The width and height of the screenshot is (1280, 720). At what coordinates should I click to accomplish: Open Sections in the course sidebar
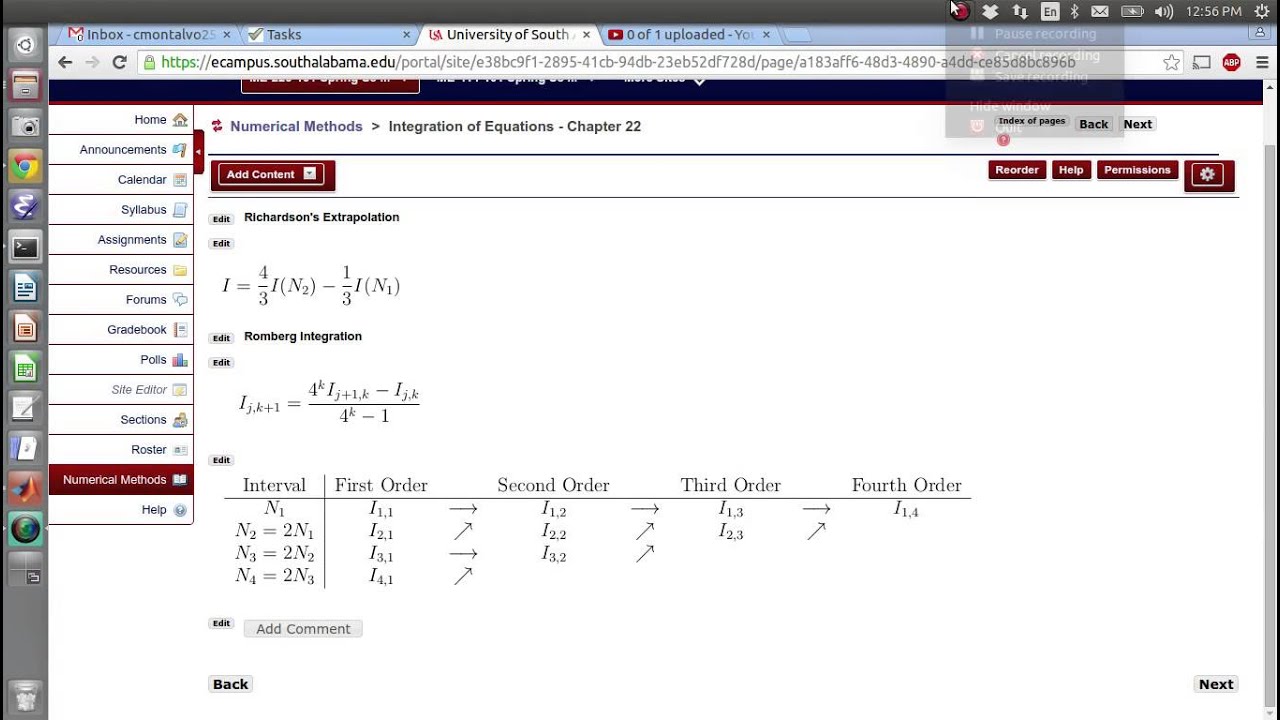coord(120,419)
